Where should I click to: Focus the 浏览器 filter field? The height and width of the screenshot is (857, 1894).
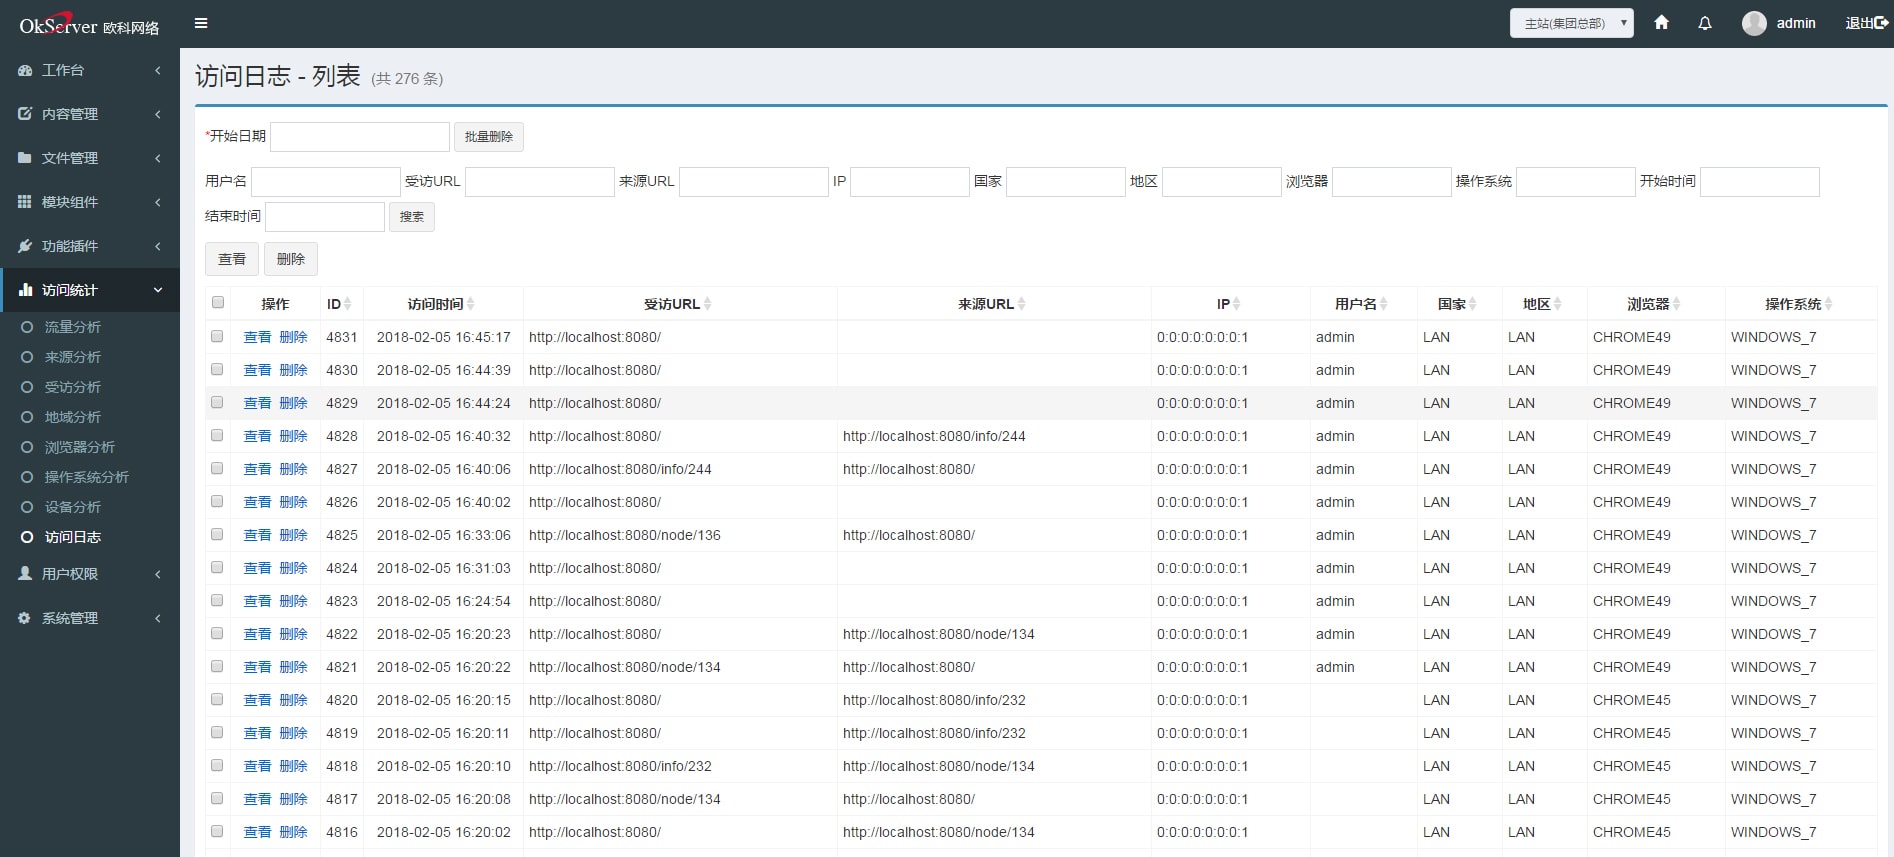point(1392,182)
